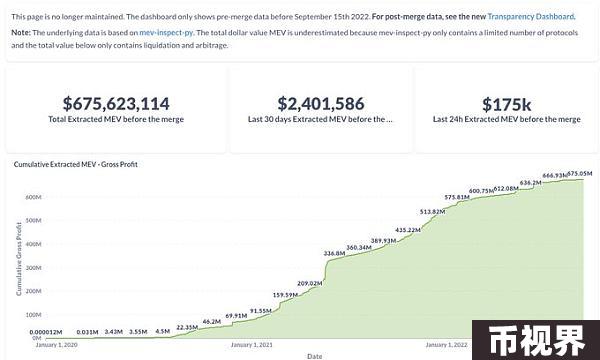Click the January 1, 2021 axis tick
This screenshot has width=600, height=360.
[252, 345]
